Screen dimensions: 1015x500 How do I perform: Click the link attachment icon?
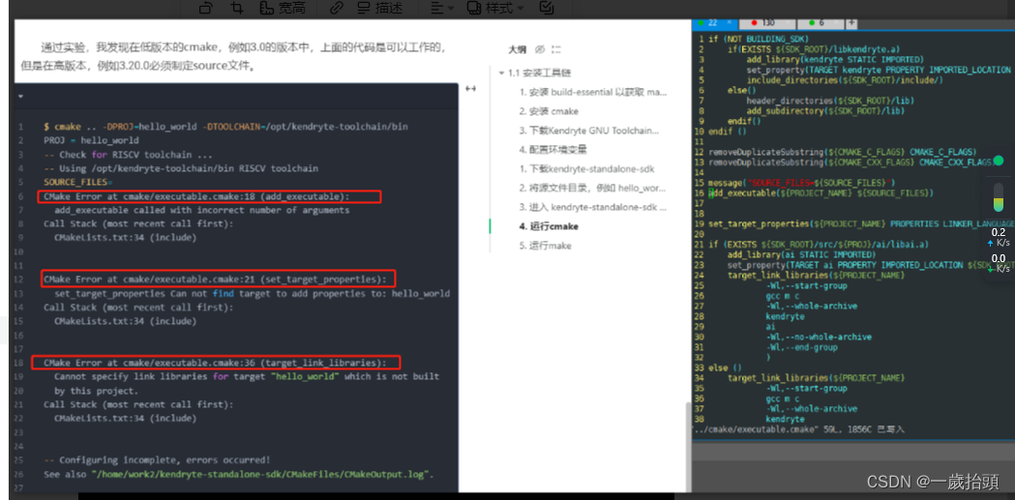[x=336, y=8]
